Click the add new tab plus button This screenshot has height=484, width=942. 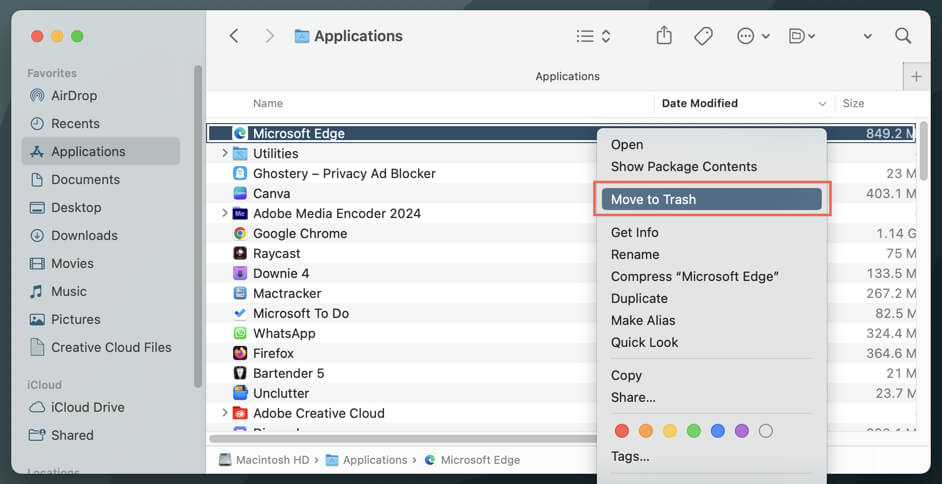916,76
